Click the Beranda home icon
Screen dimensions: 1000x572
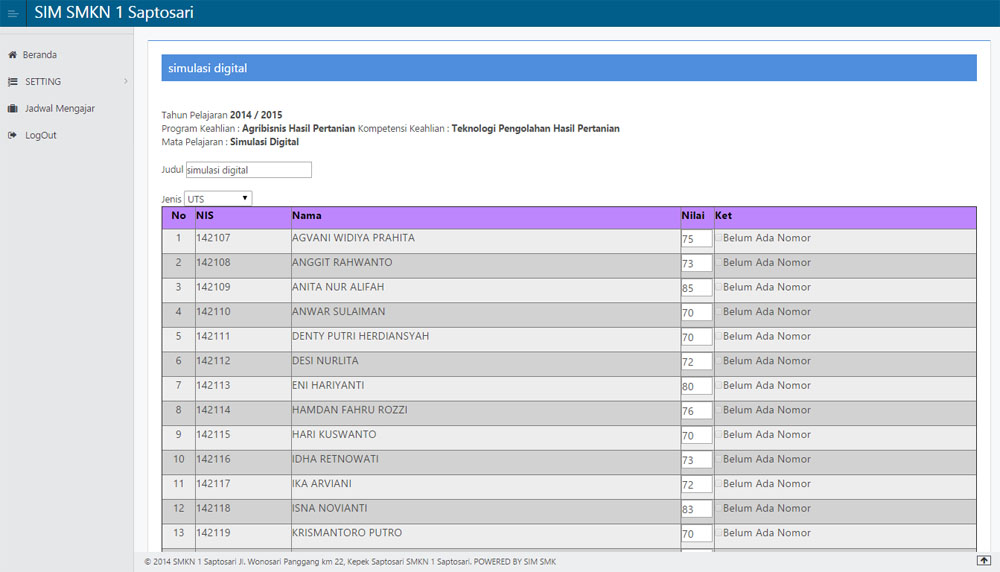tap(12, 55)
